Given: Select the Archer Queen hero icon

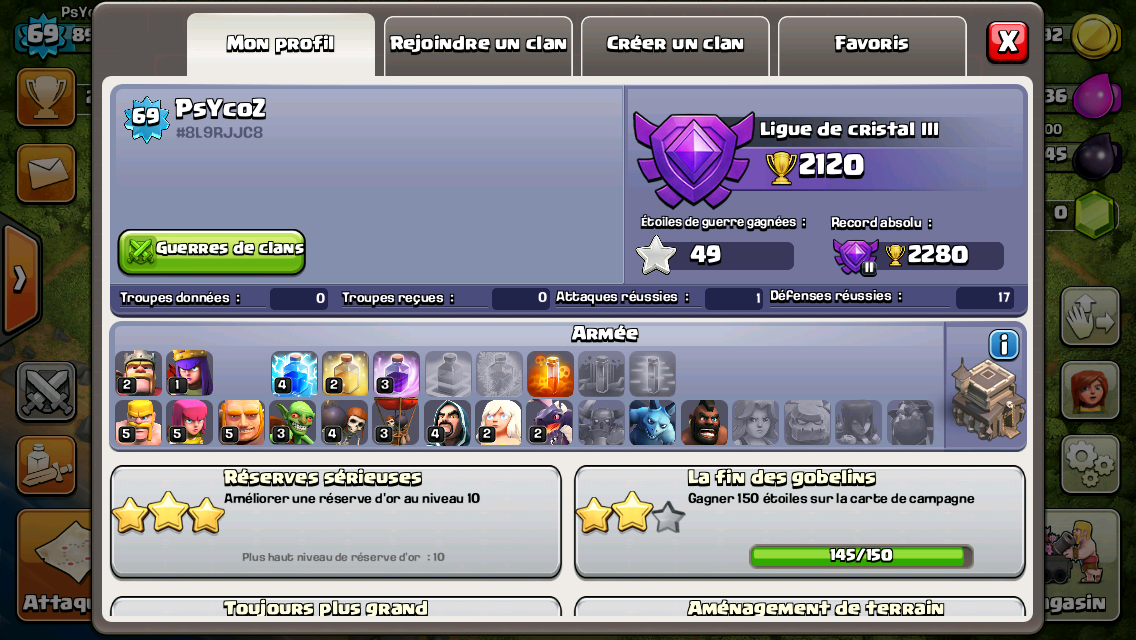Looking at the screenshot, I should coord(190,373).
